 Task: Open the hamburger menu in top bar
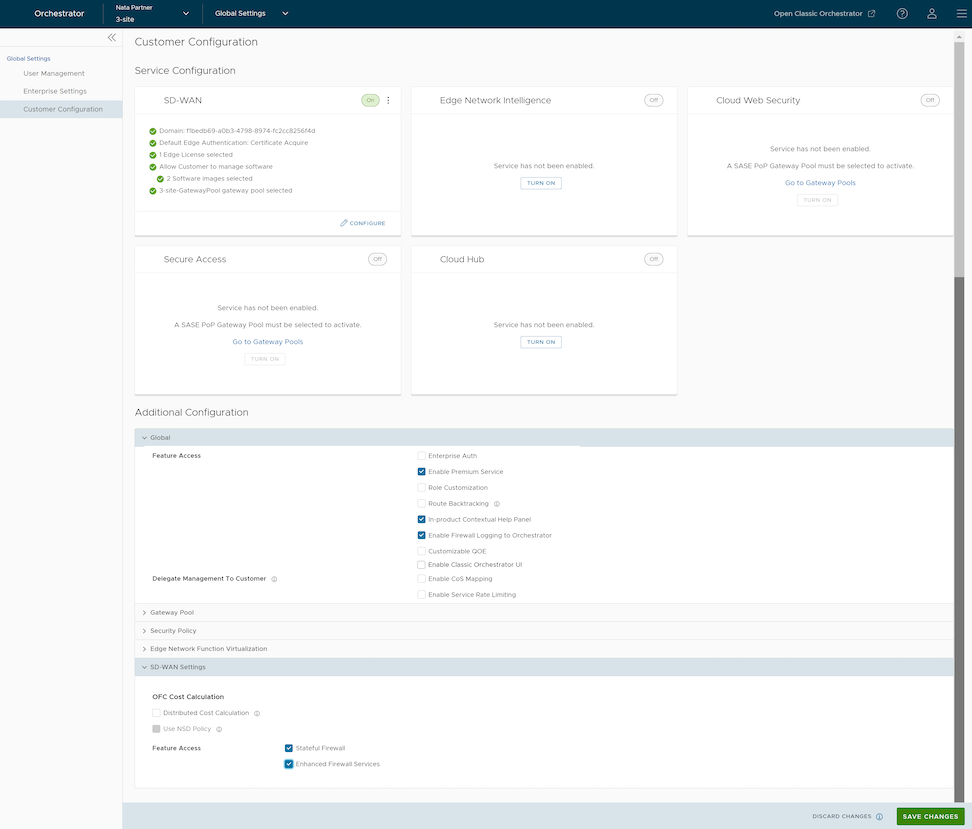tap(959, 14)
